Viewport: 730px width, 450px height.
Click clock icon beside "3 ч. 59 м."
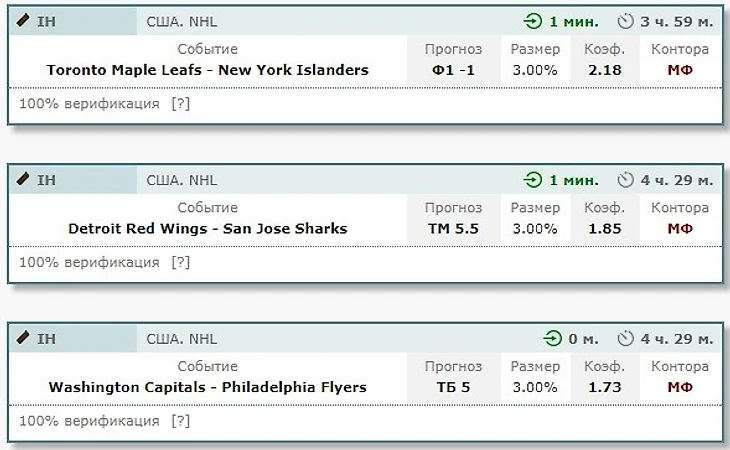(x=626, y=21)
